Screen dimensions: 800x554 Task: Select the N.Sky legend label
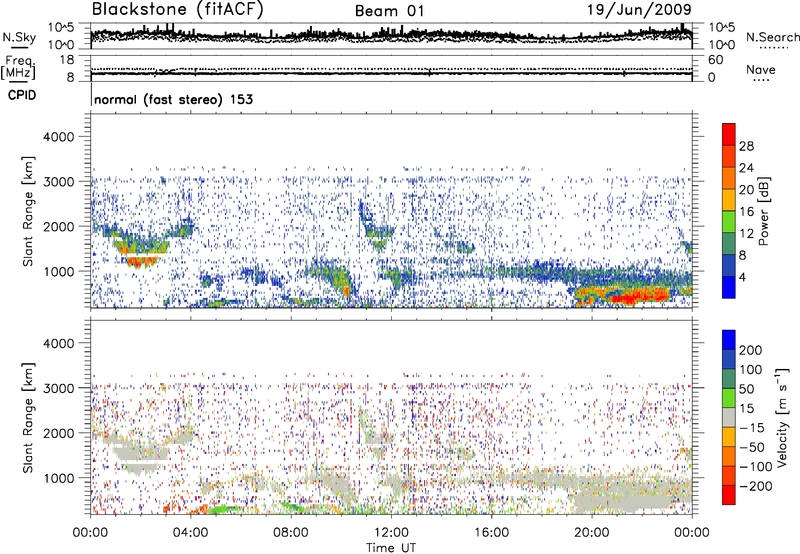click(x=19, y=38)
